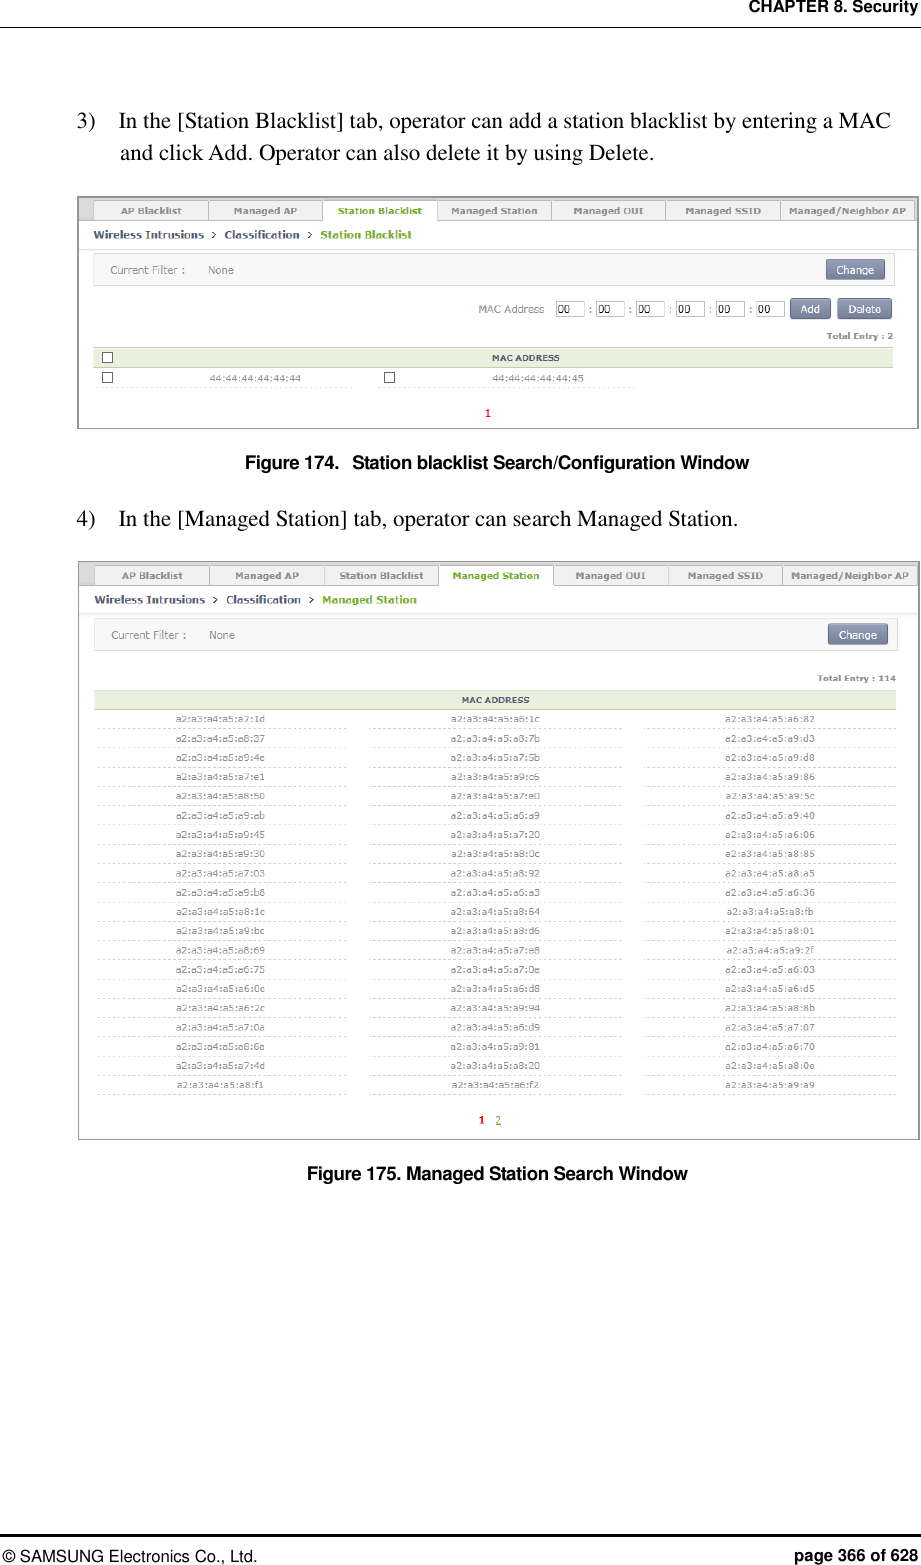Select entry a2:a3:a4:a5:a7:1d in the list
The width and height of the screenshot is (921, 1565).
click(220, 719)
